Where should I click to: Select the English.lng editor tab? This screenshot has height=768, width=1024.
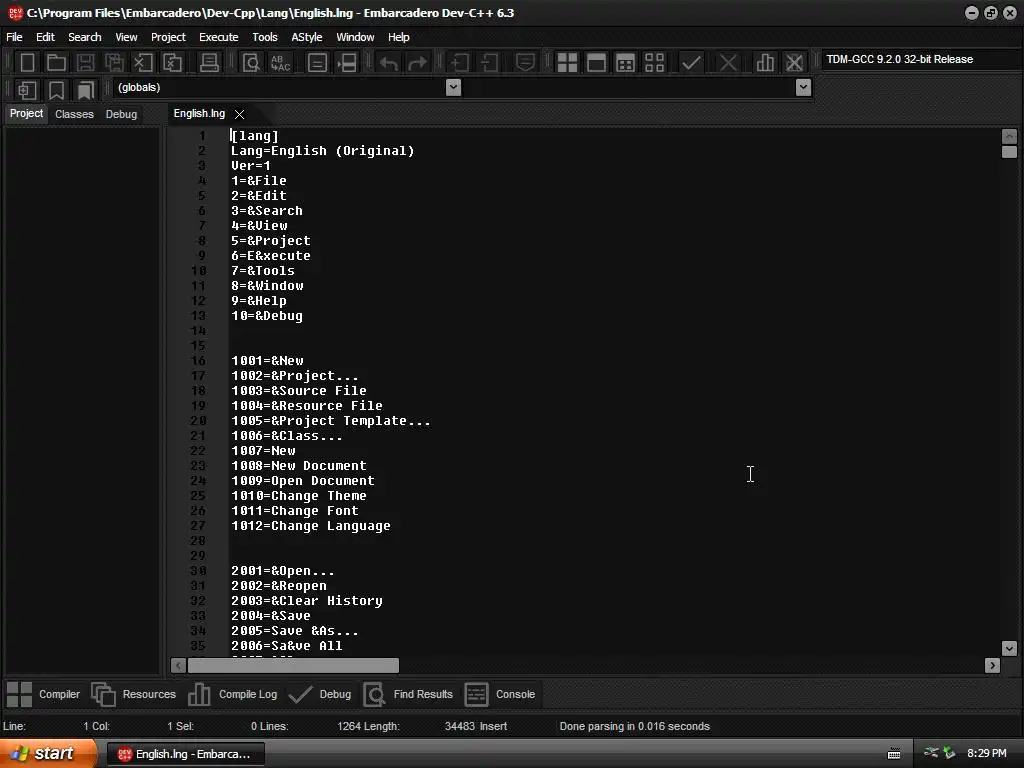(199, 114)
